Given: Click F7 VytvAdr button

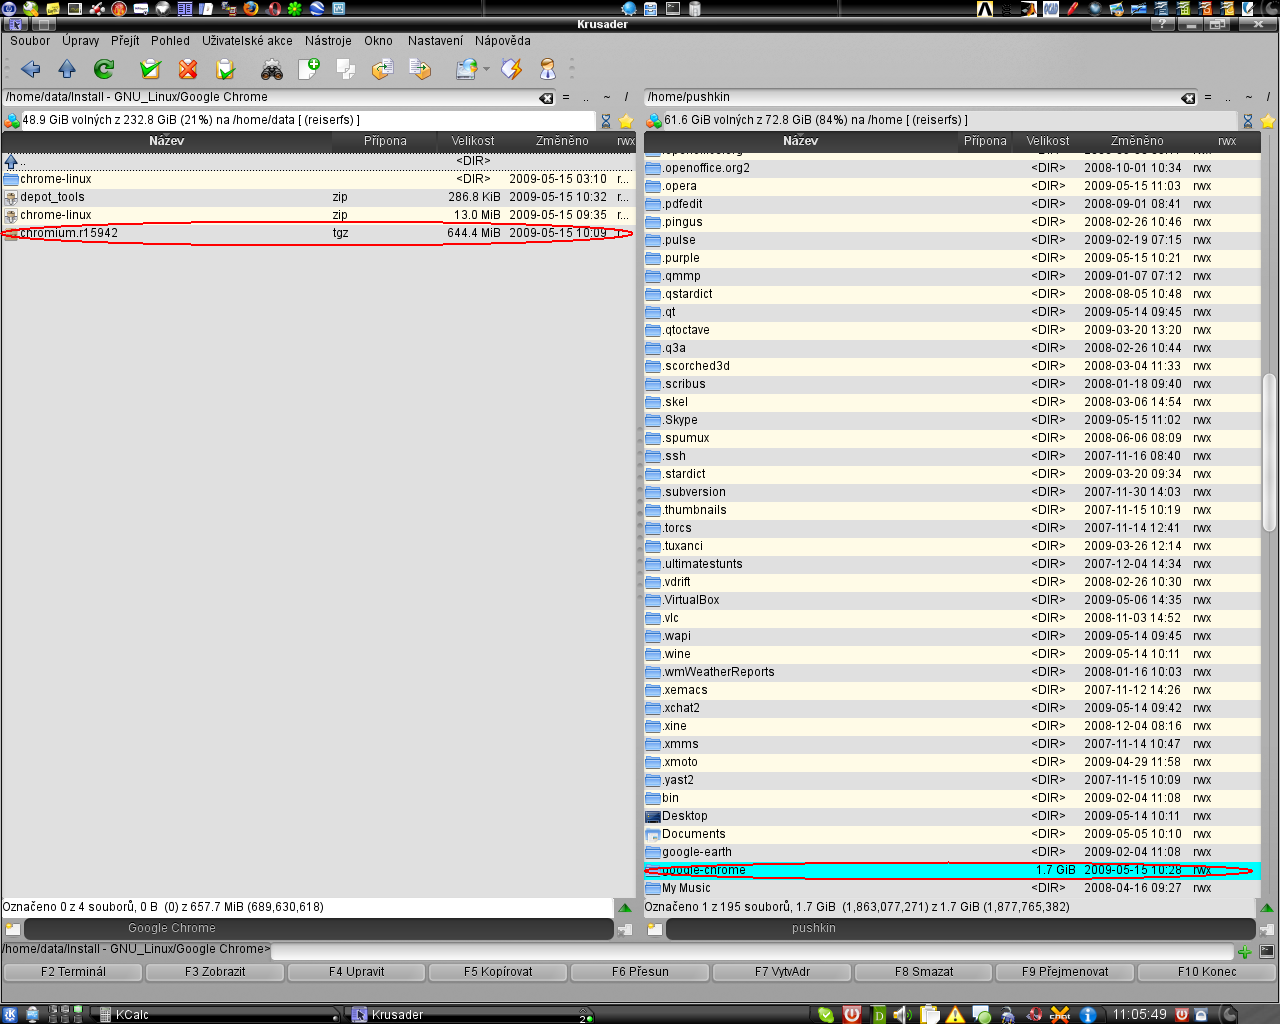Looking at the screenshot, I should (x=782, y=972).
